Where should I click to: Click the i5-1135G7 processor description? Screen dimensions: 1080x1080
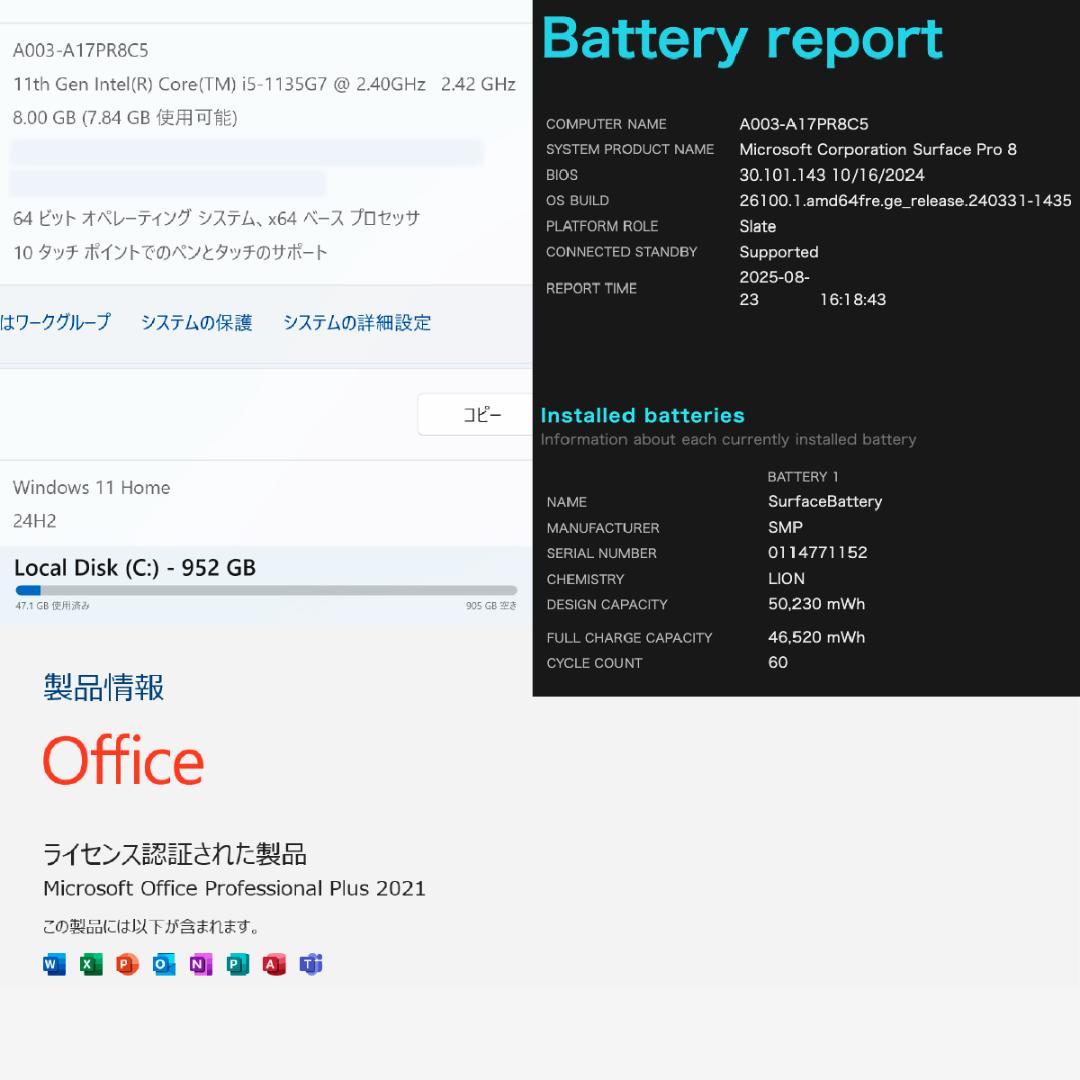tap(263, 84)
